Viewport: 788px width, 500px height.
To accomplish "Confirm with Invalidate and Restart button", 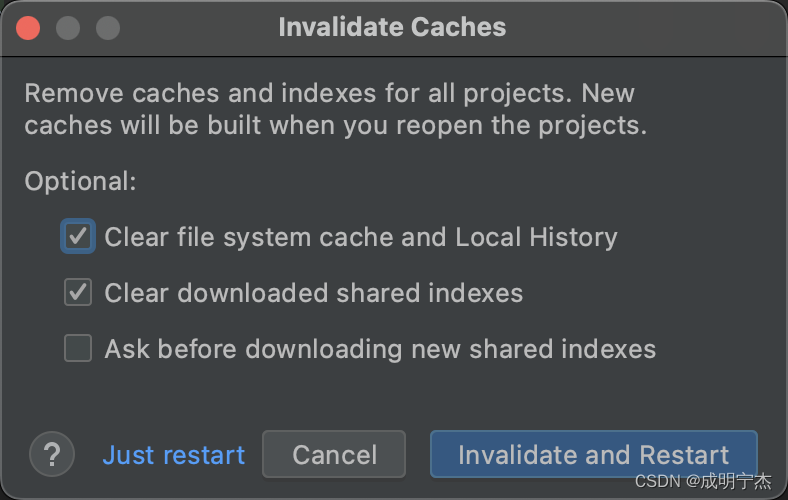I will [594, 454].
